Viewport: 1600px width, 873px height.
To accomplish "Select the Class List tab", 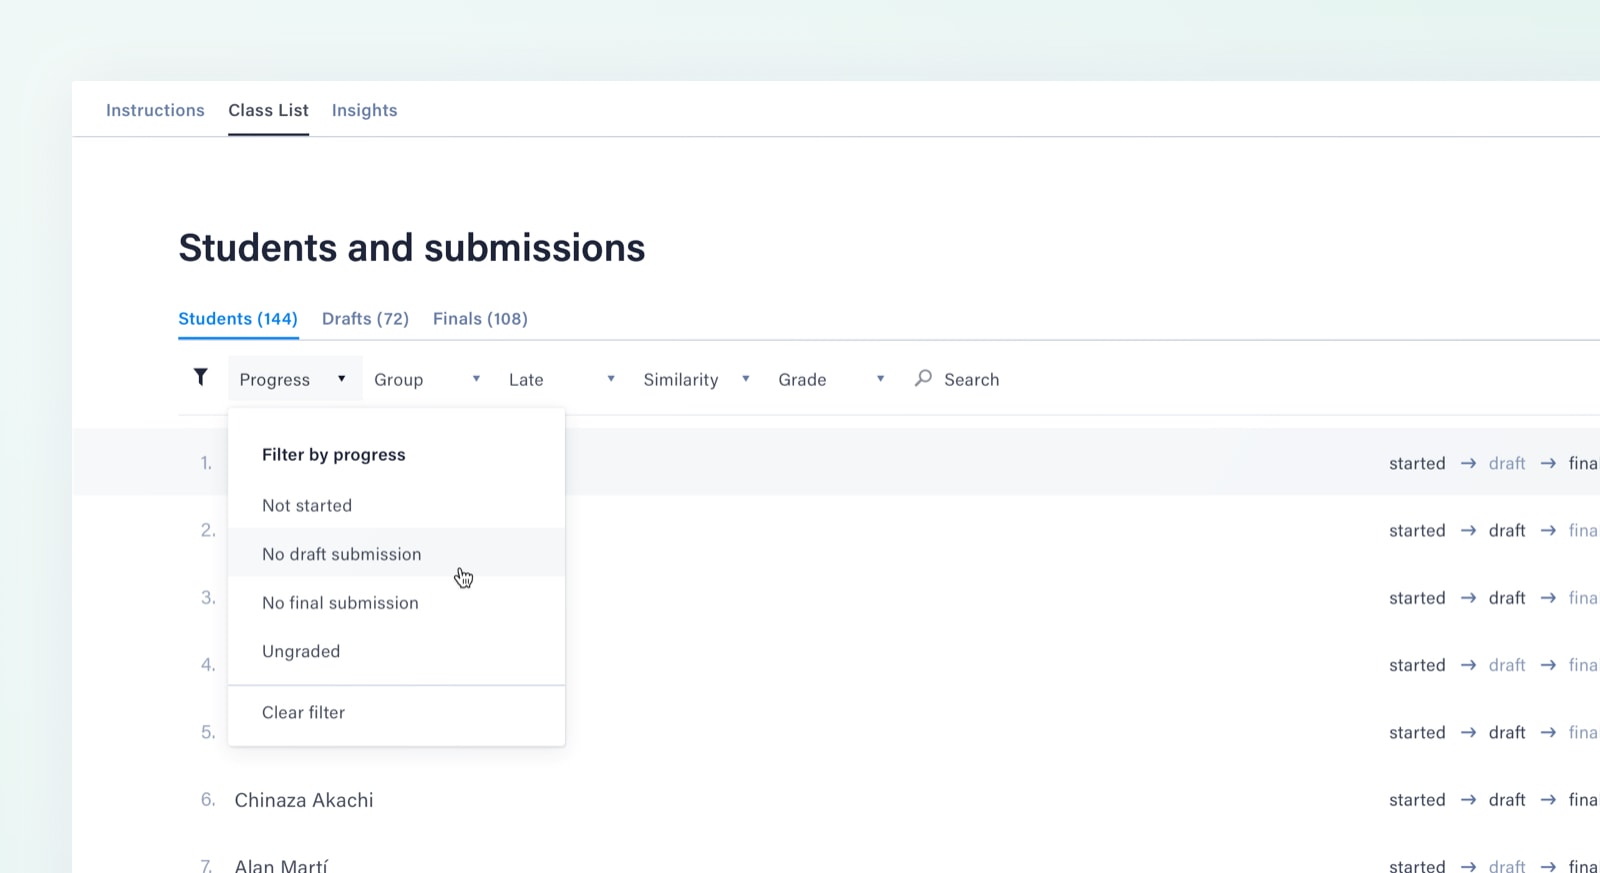I will [x=268, y=110].
